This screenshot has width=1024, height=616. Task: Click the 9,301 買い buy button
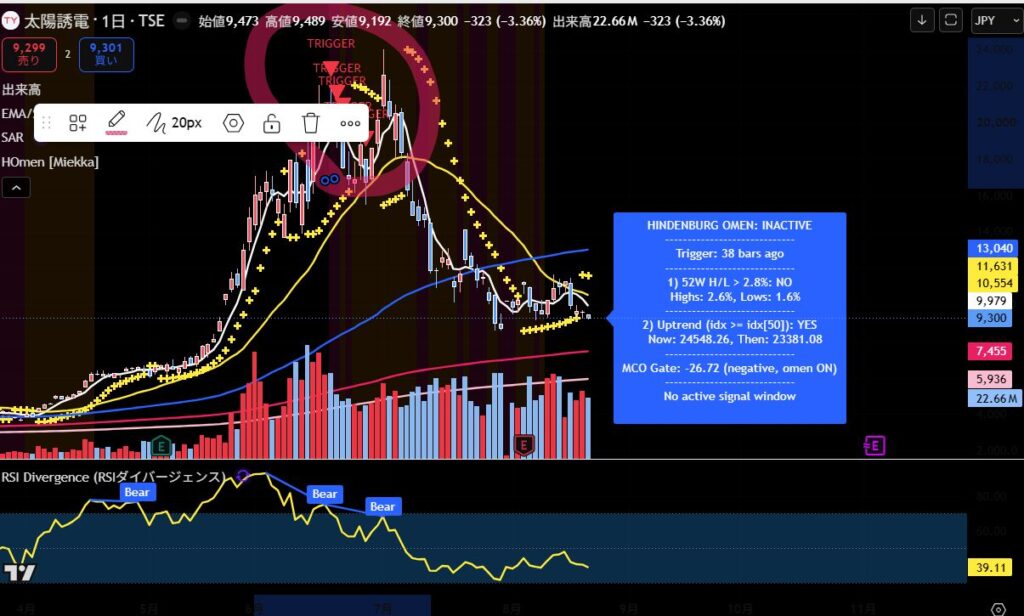click(106, 54)
